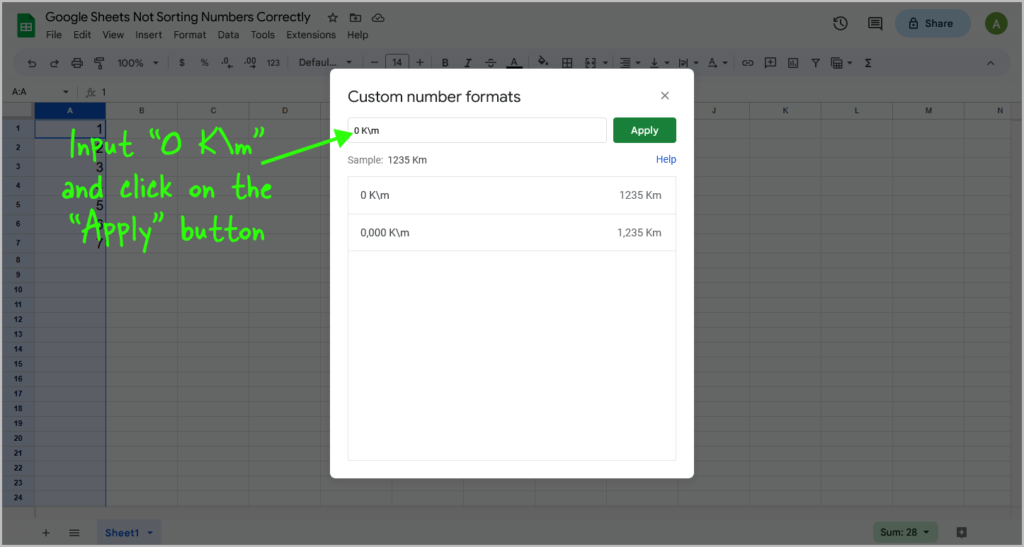Viewport: 1024px width, 547px height.
Task: Close the Custom number formats dialog
Action: (x=665, y=96)
